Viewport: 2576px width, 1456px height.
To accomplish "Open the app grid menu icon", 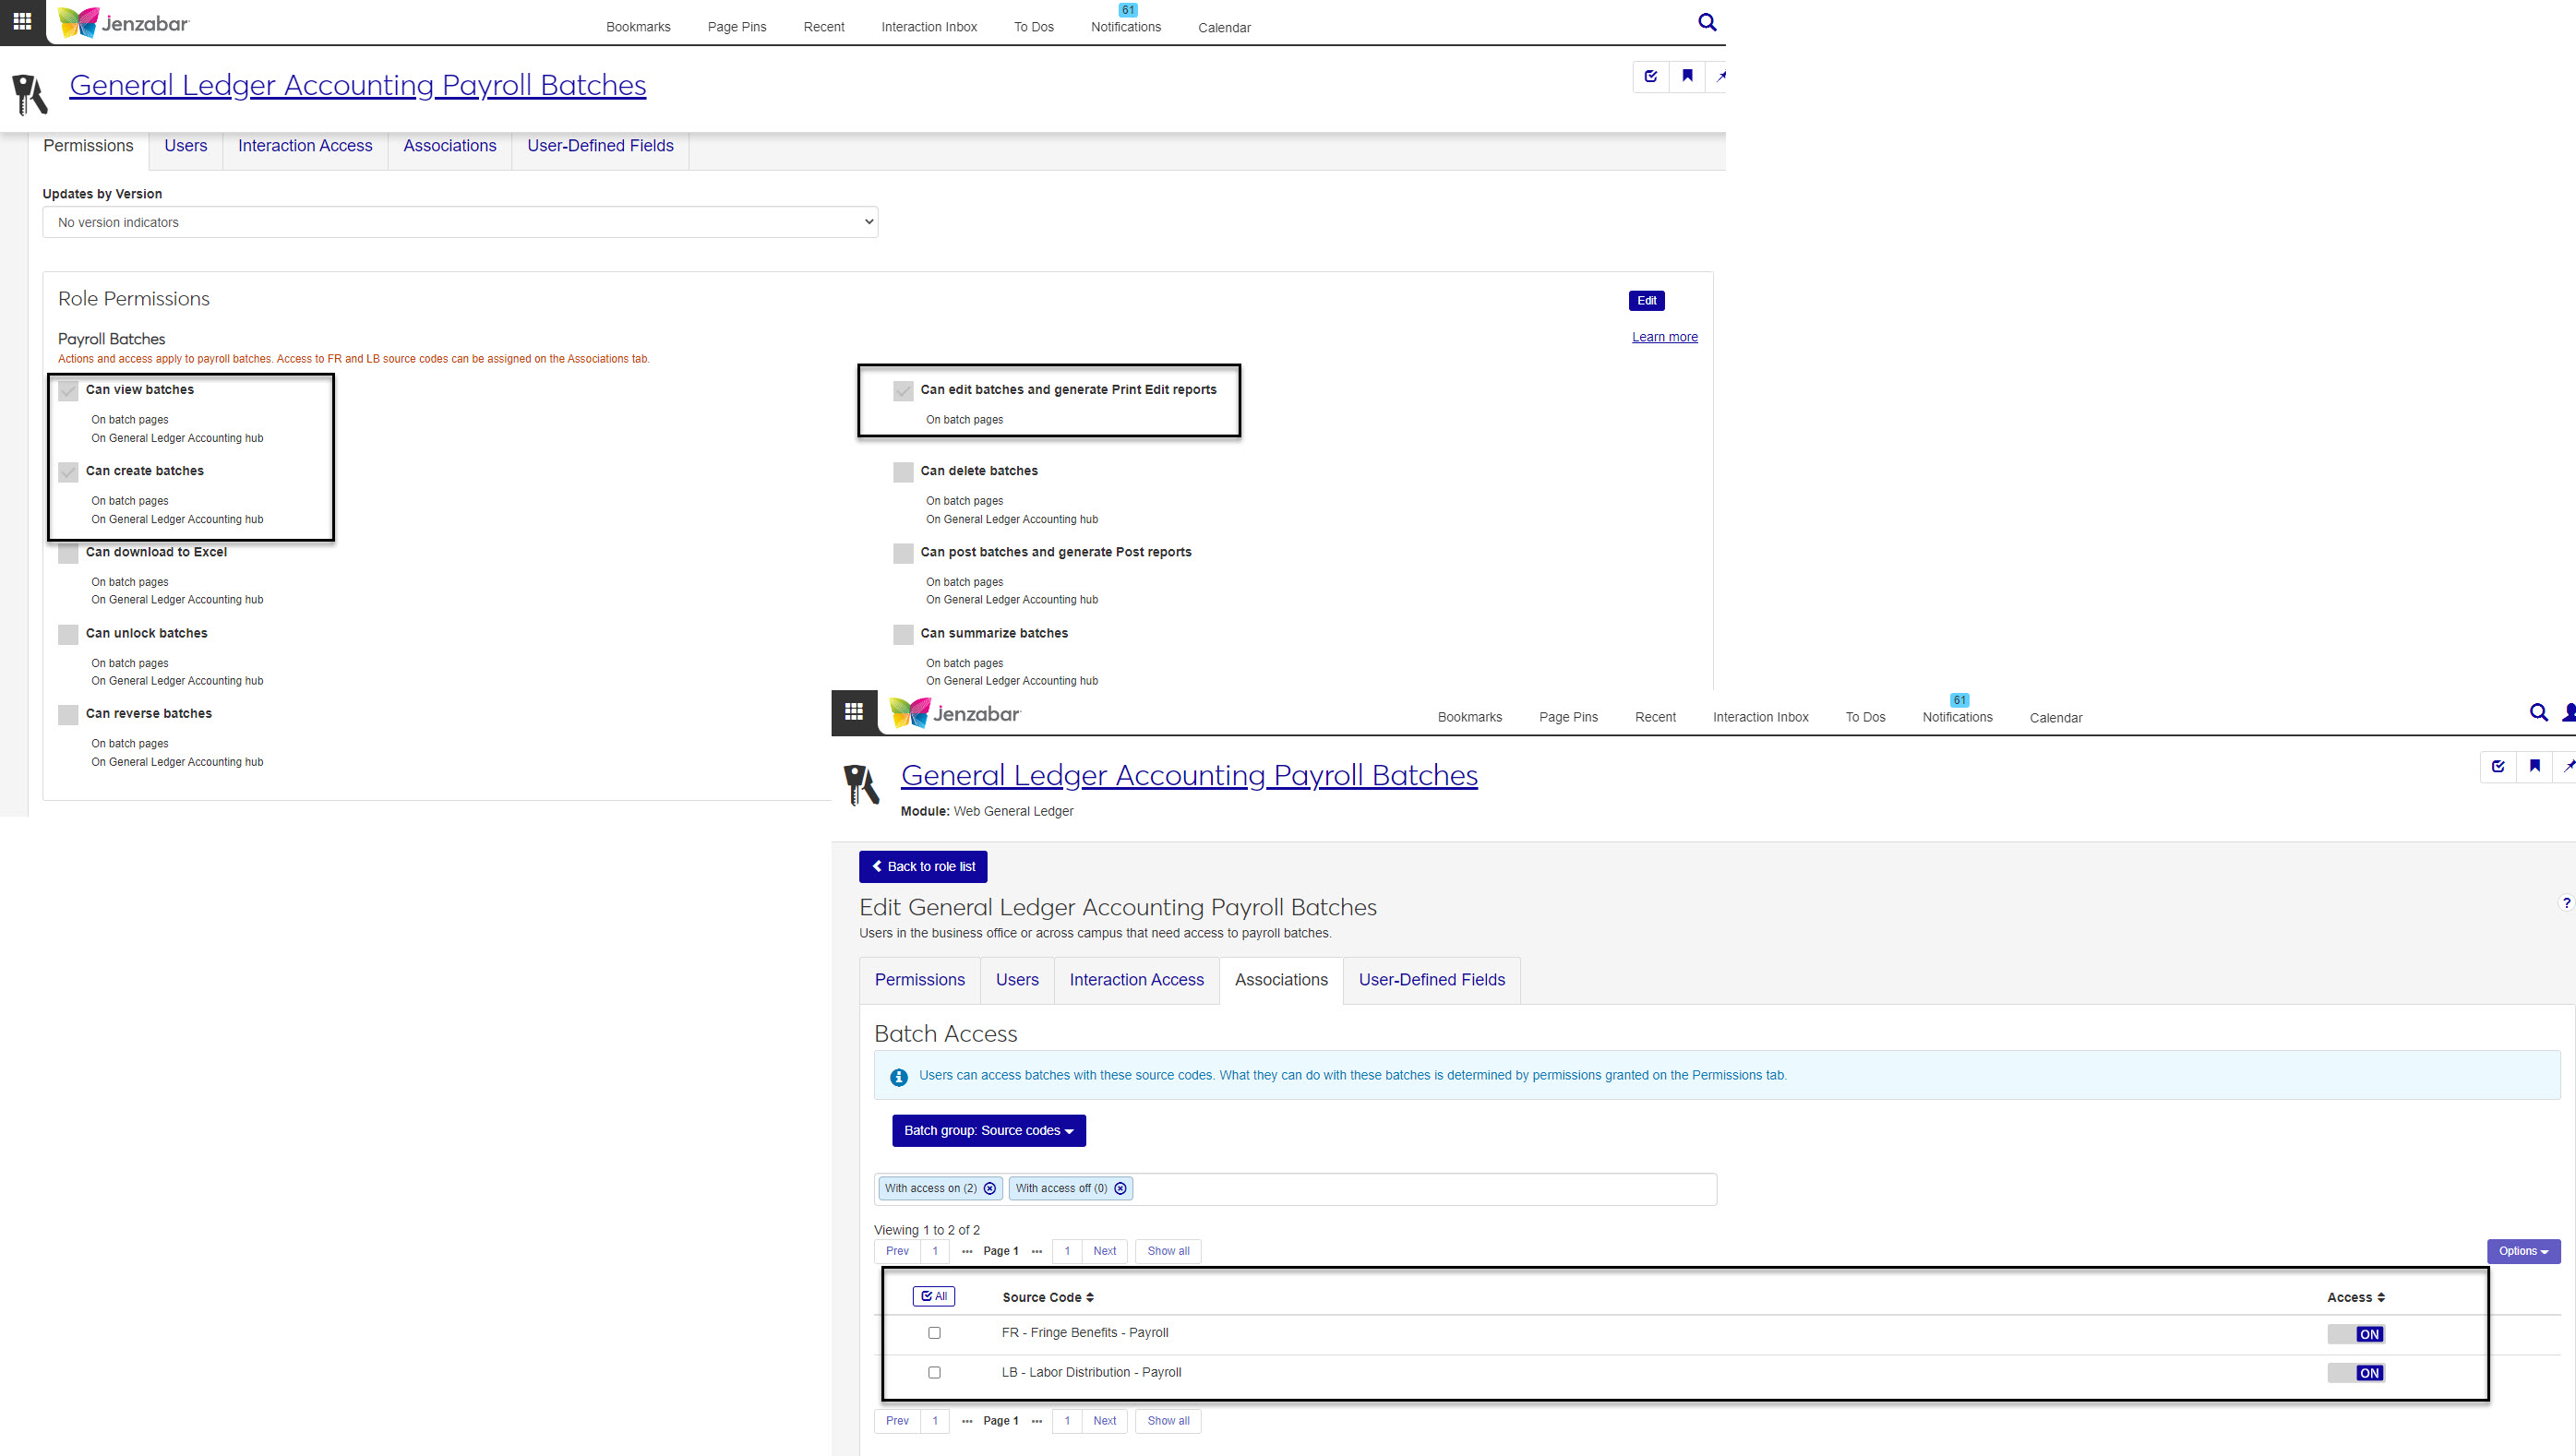I will tap(22, 21).
